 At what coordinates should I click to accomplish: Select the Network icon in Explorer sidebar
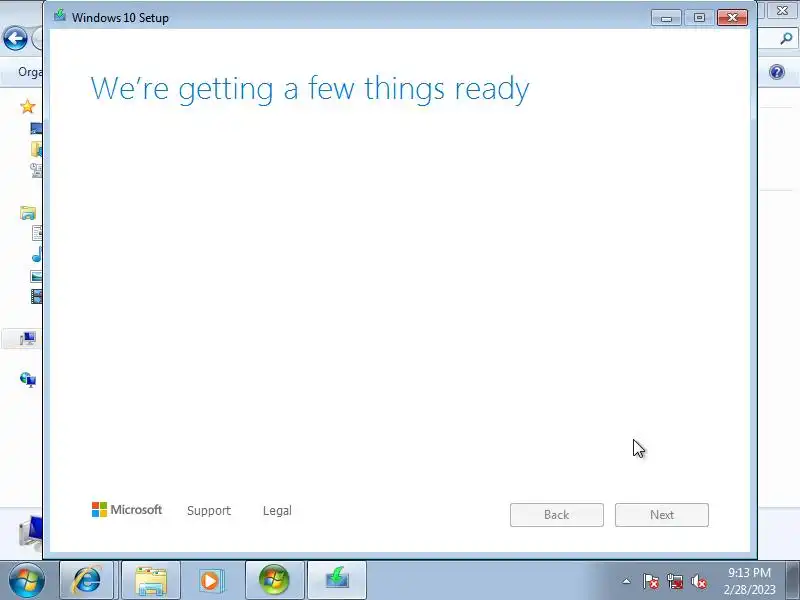(28, 380)
